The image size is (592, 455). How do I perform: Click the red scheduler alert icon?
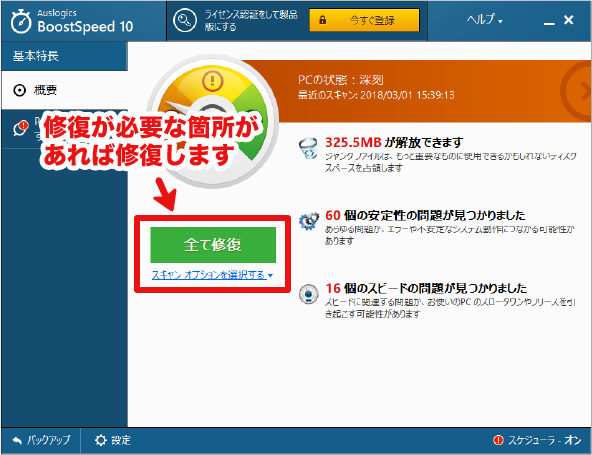(499, 440)
